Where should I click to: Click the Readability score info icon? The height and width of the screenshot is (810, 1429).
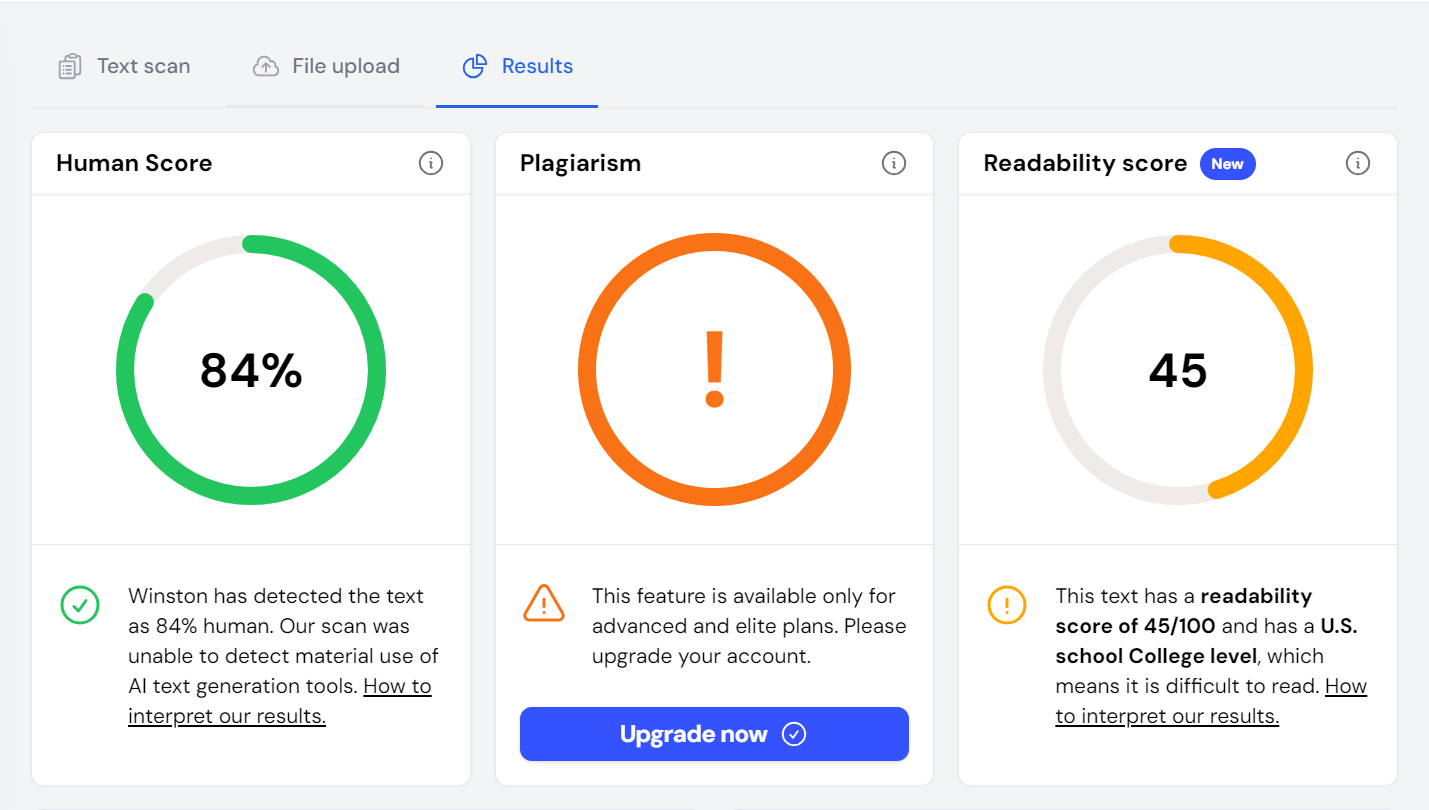[x=1357, y=163]
